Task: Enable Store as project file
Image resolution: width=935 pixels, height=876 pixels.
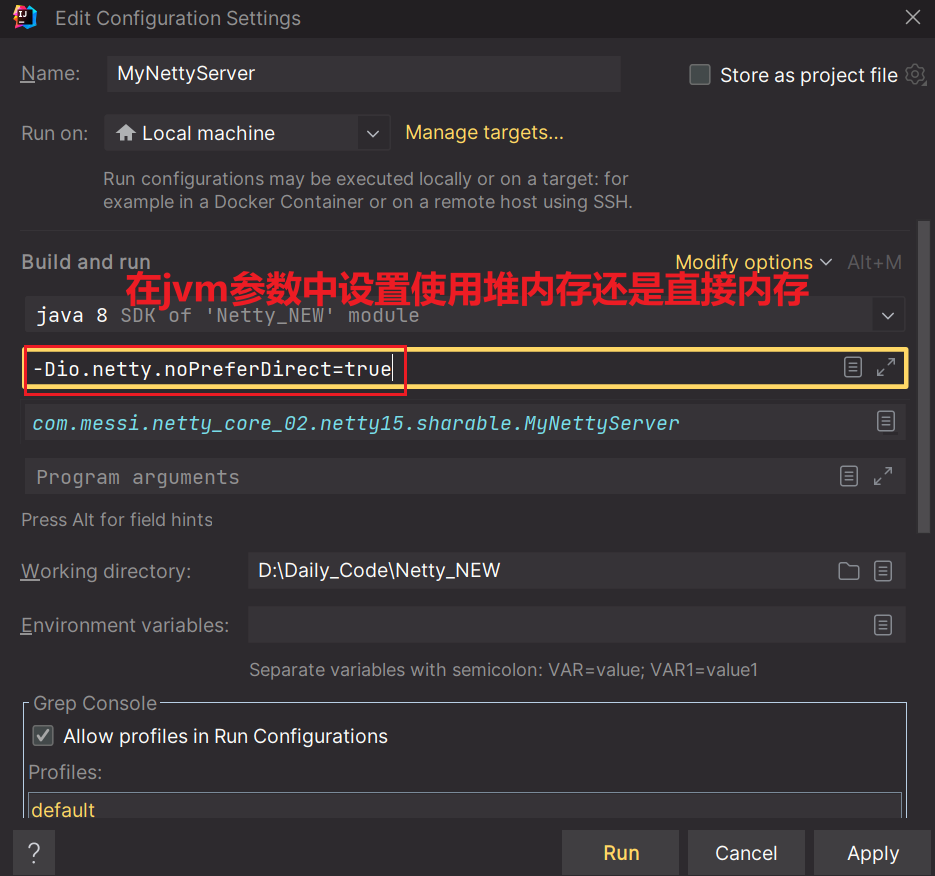Action: 699,74
